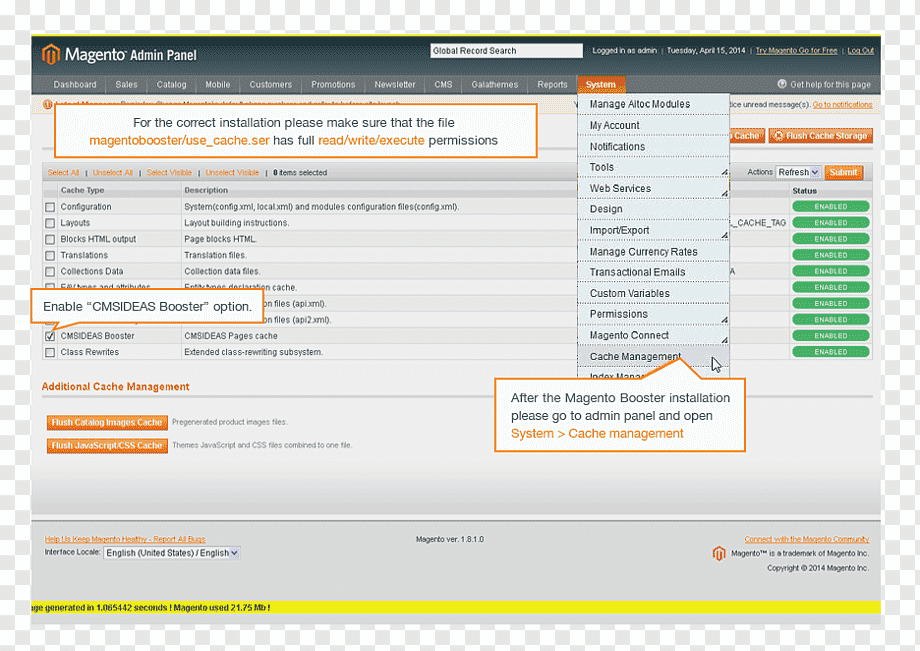Click the Flush Cache Storage button
The image size is (920, 651).
click(x=821, y=135)
